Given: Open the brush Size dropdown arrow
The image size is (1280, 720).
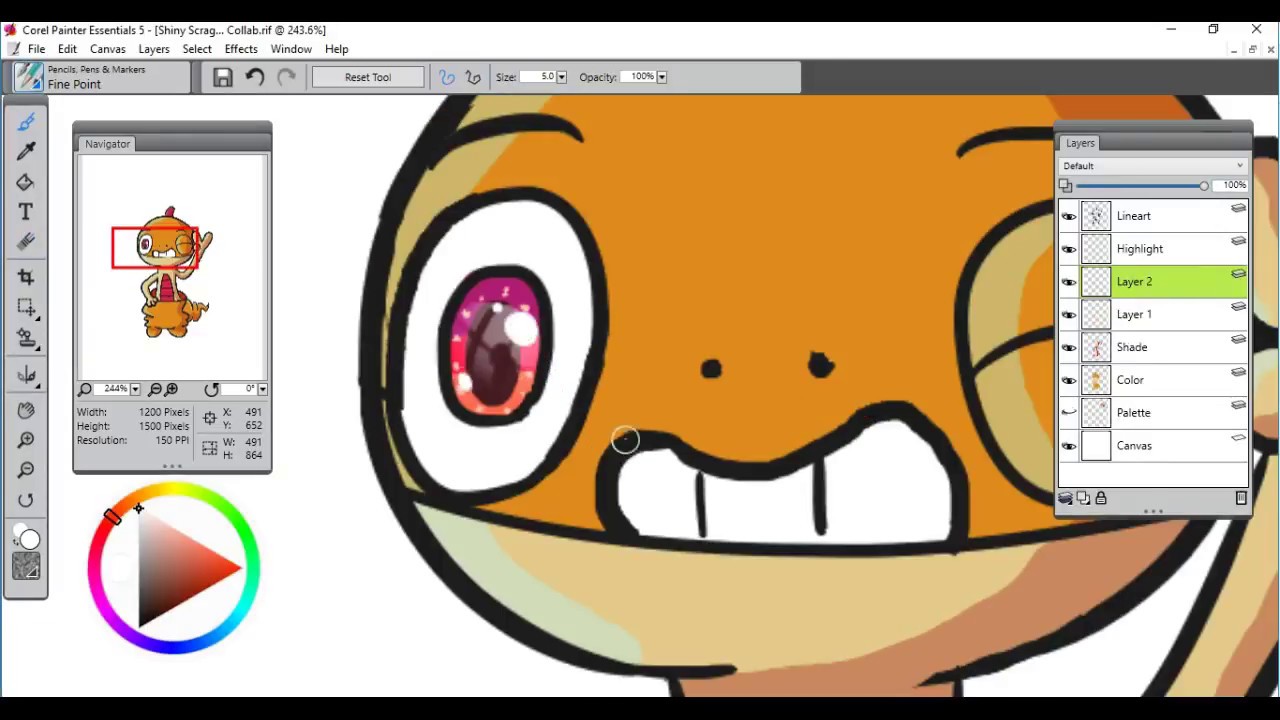Looking at the screenshot, I should point(561,77).
